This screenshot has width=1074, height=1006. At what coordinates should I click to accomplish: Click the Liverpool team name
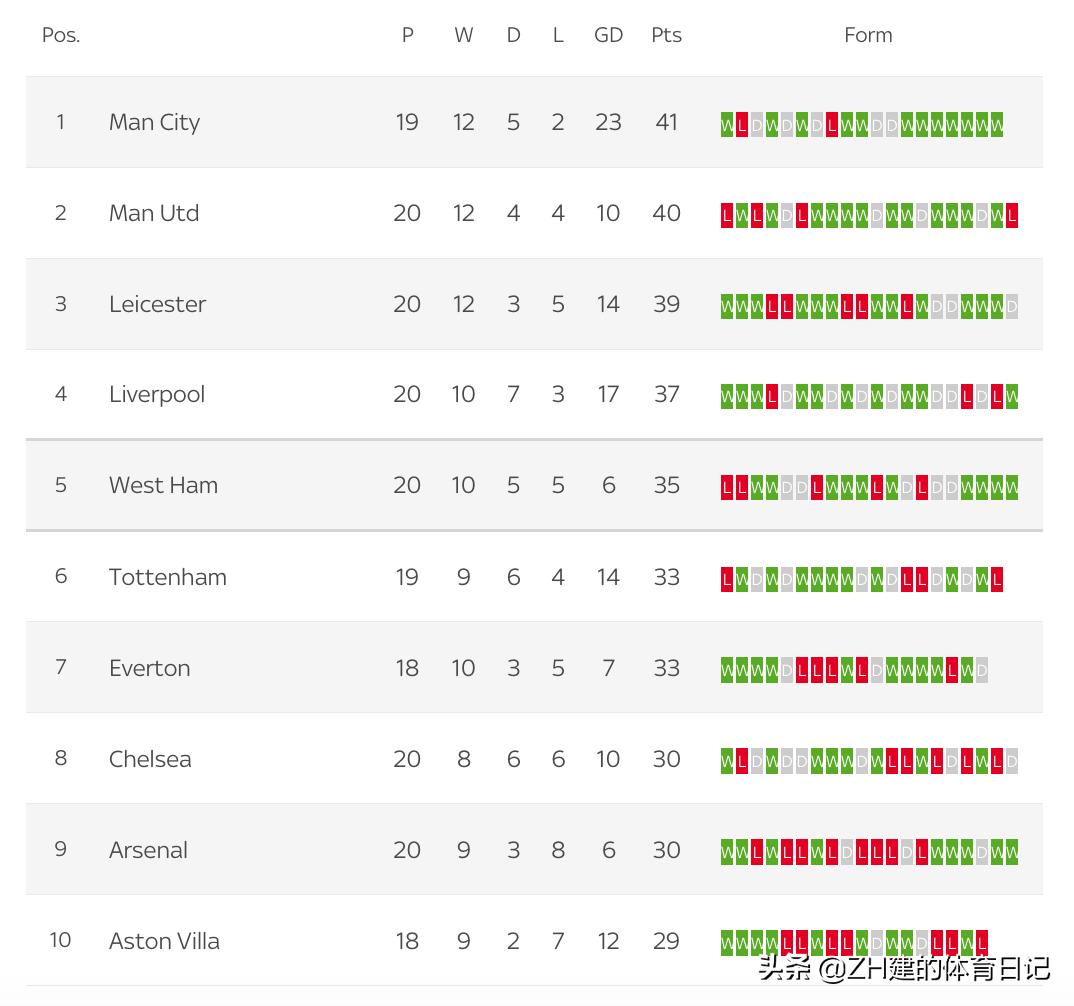157,394
